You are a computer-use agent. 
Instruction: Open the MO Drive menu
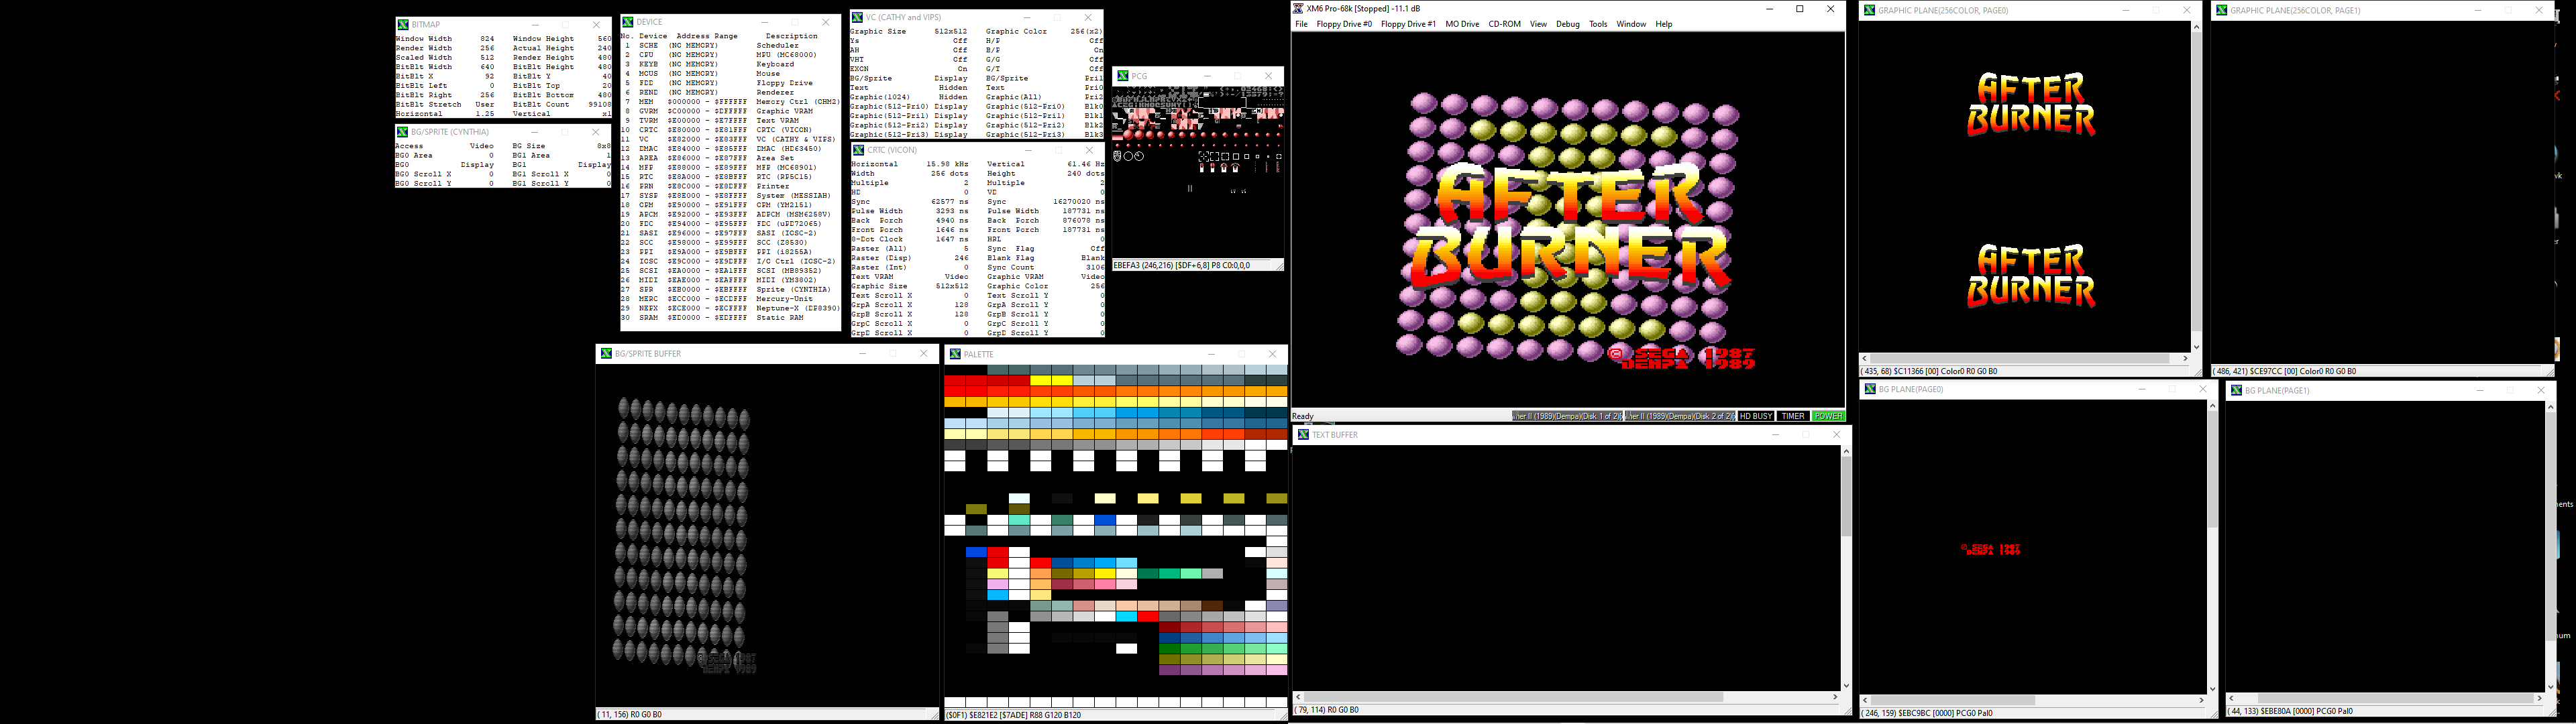1462,24
